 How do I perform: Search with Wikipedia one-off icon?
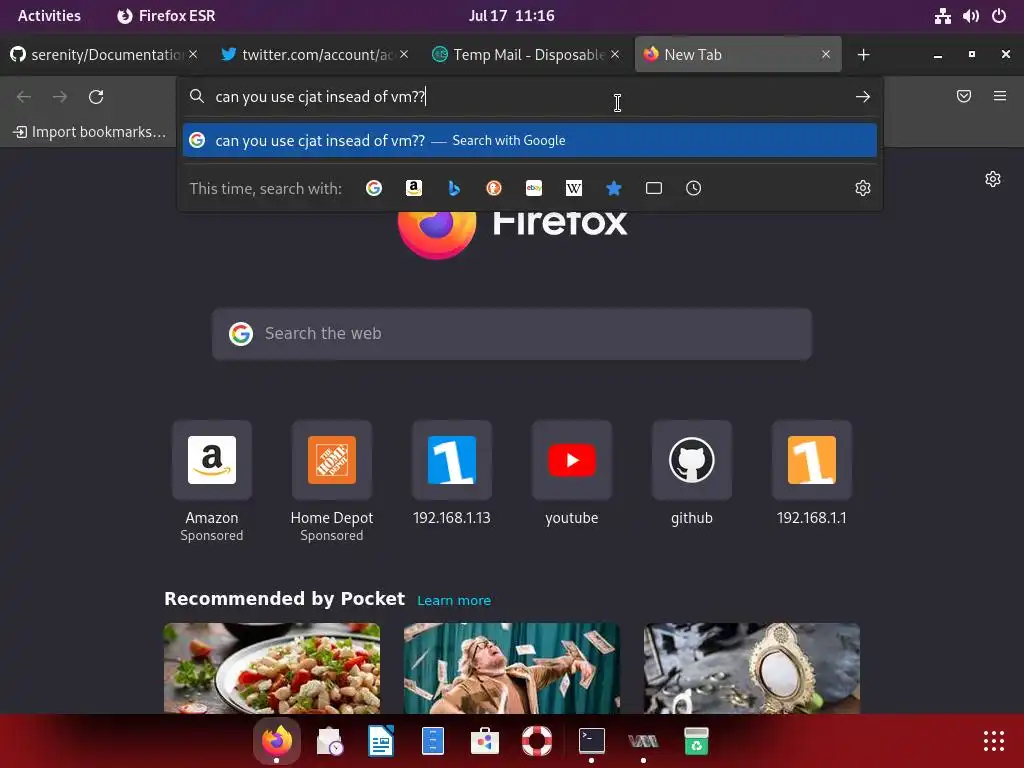pyautogui.click(x=573, y=188)
